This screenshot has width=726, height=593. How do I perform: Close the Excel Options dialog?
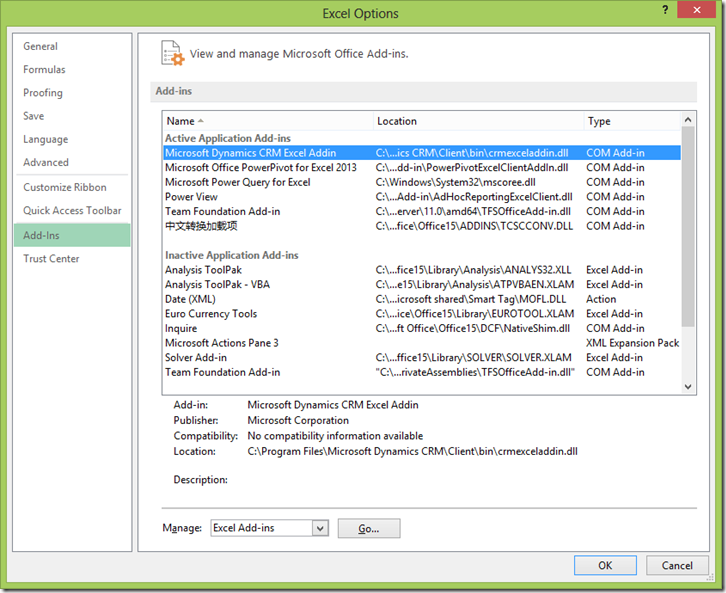[x=696, y=10]
